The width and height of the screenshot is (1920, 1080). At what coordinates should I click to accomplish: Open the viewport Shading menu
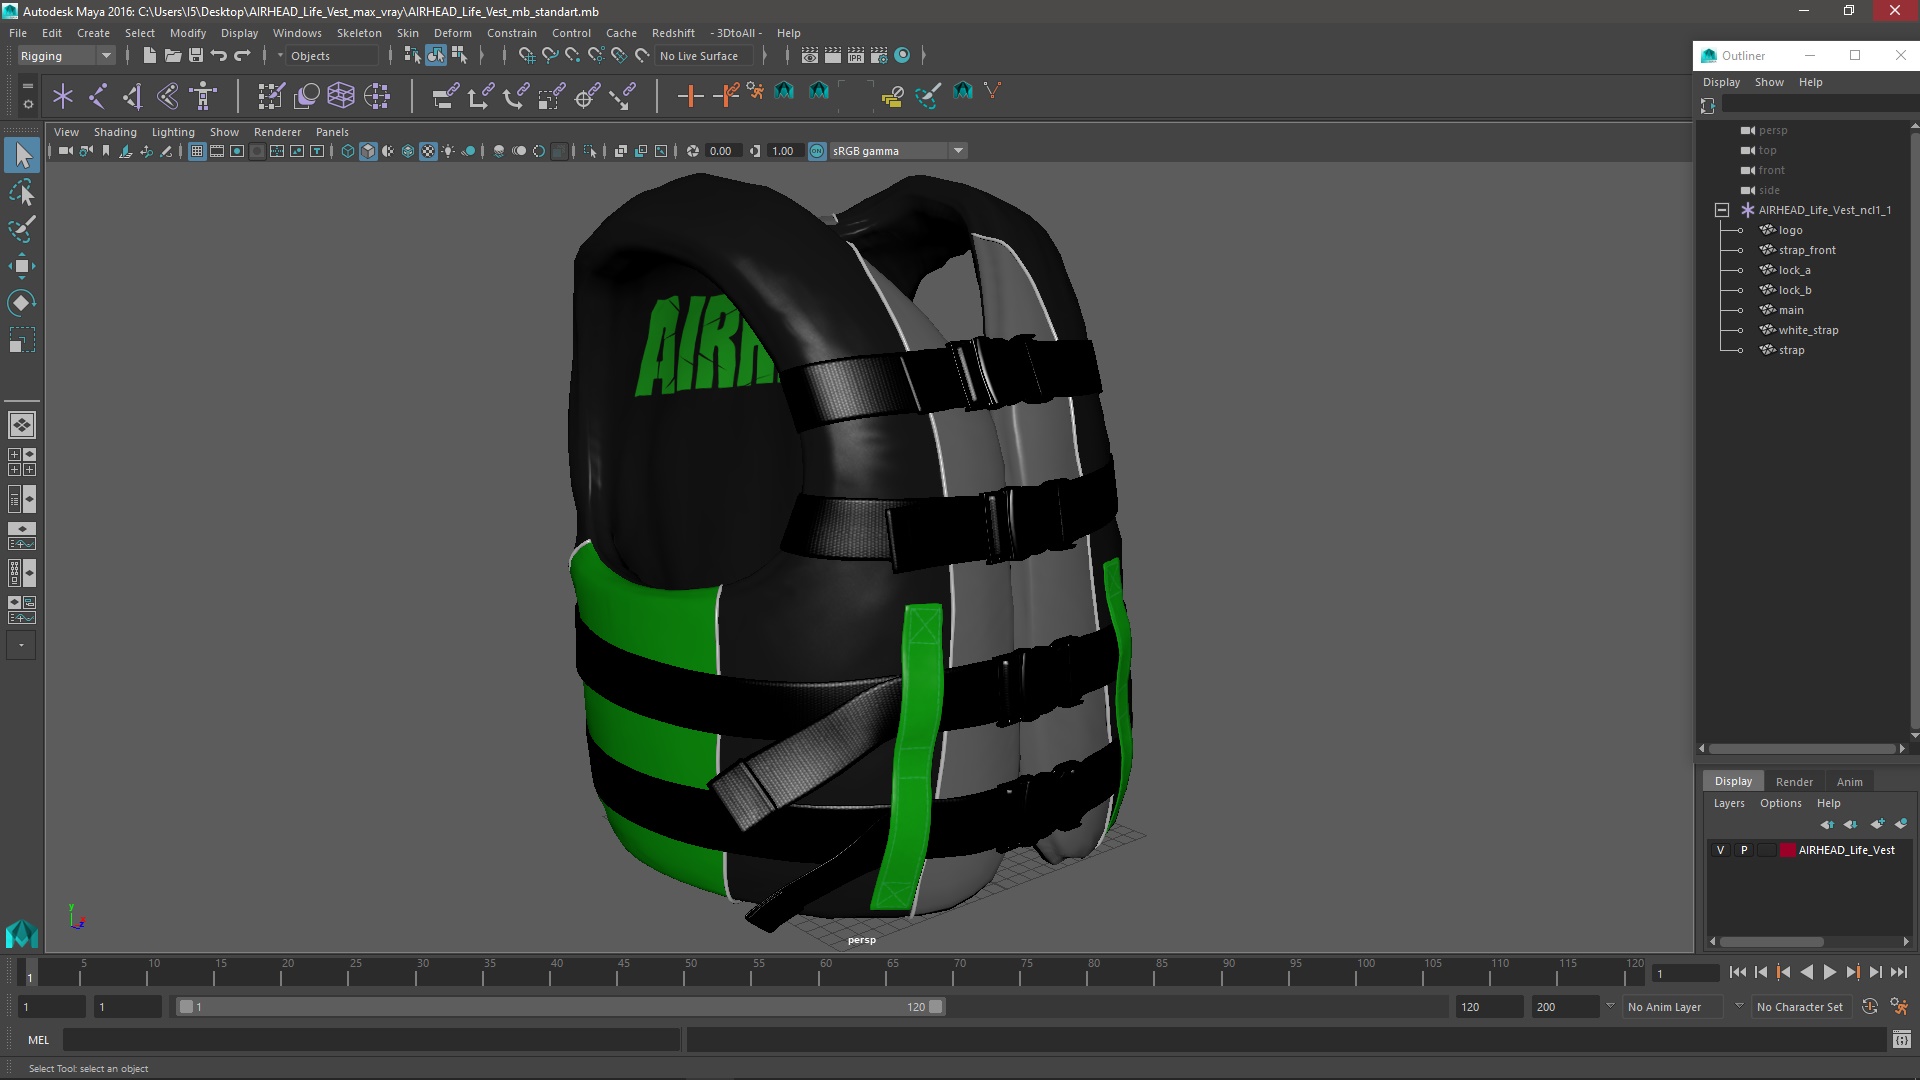[115, 132]
